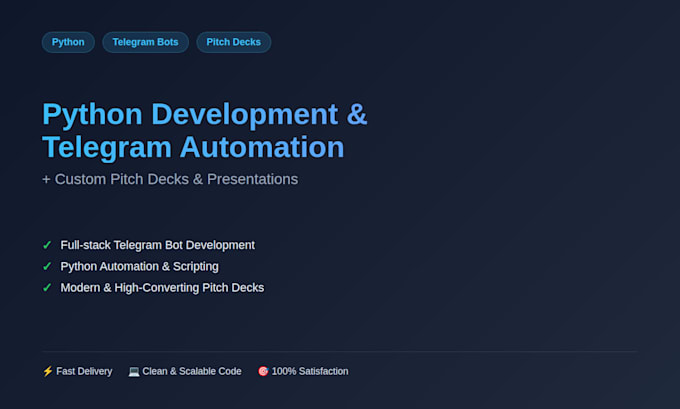This screenshot has width=680, height=409.
Task: Click the text "Python Automation & Scripting"
Action: 139,266
